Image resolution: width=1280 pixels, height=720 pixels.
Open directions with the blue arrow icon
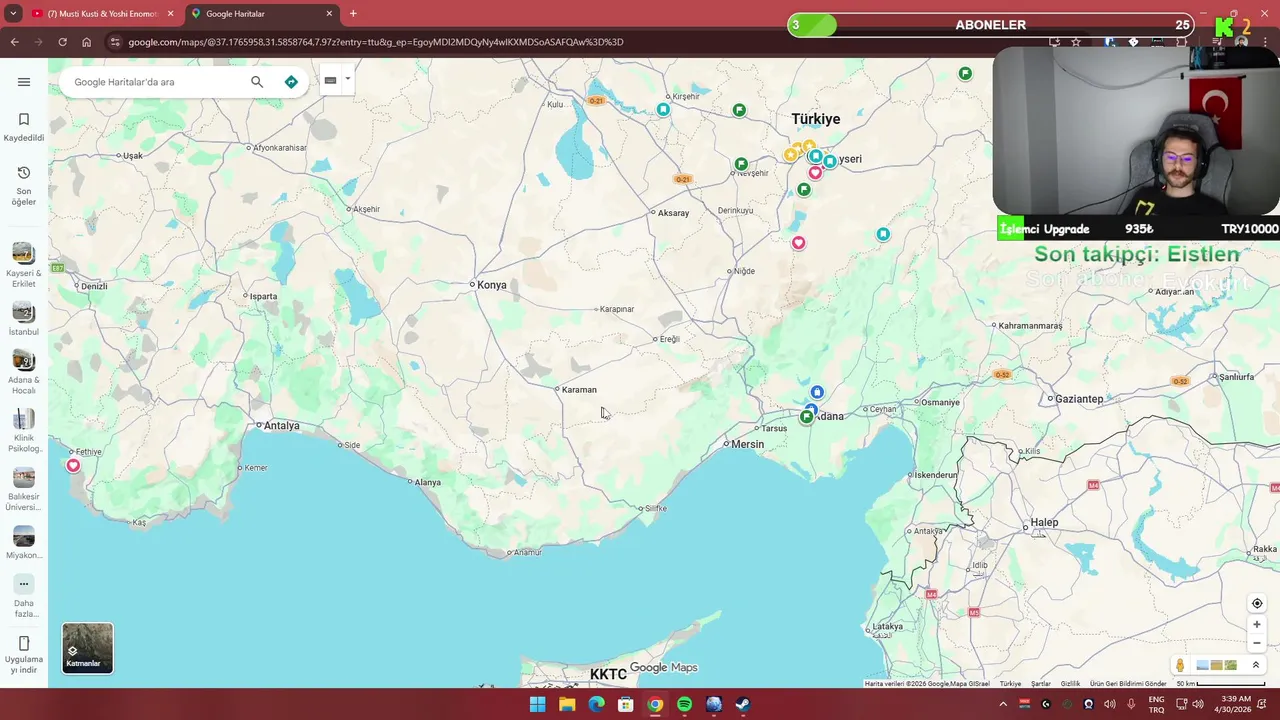tap(291, 82)
